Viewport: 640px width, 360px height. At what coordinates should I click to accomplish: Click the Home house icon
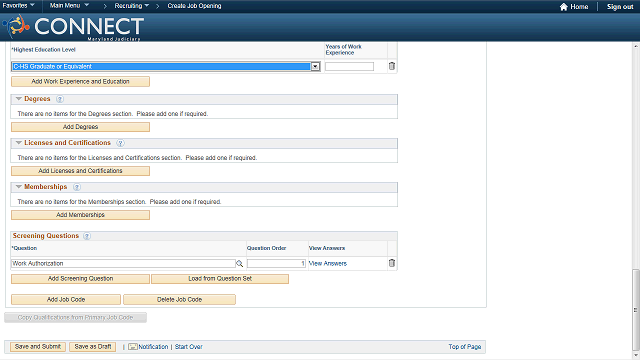(564, 7)
